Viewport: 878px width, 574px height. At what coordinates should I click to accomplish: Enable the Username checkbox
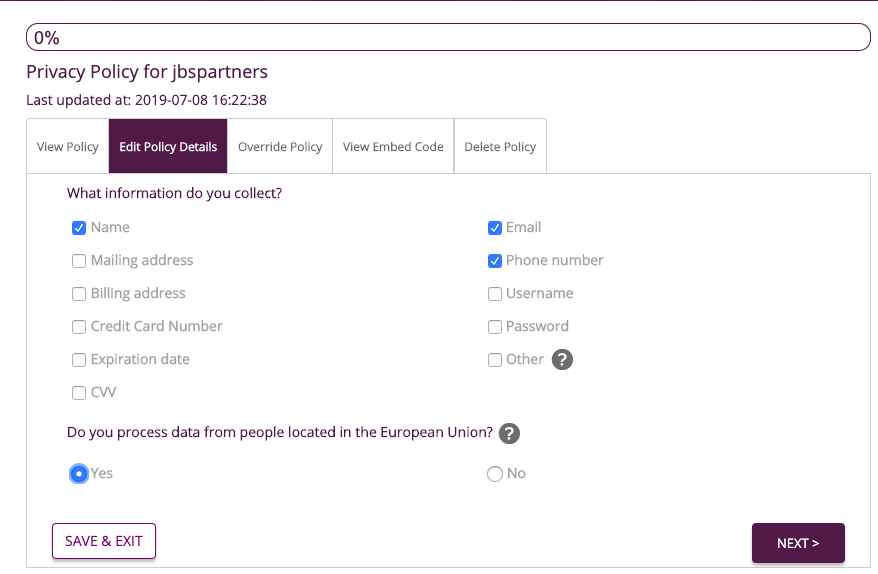495,294
